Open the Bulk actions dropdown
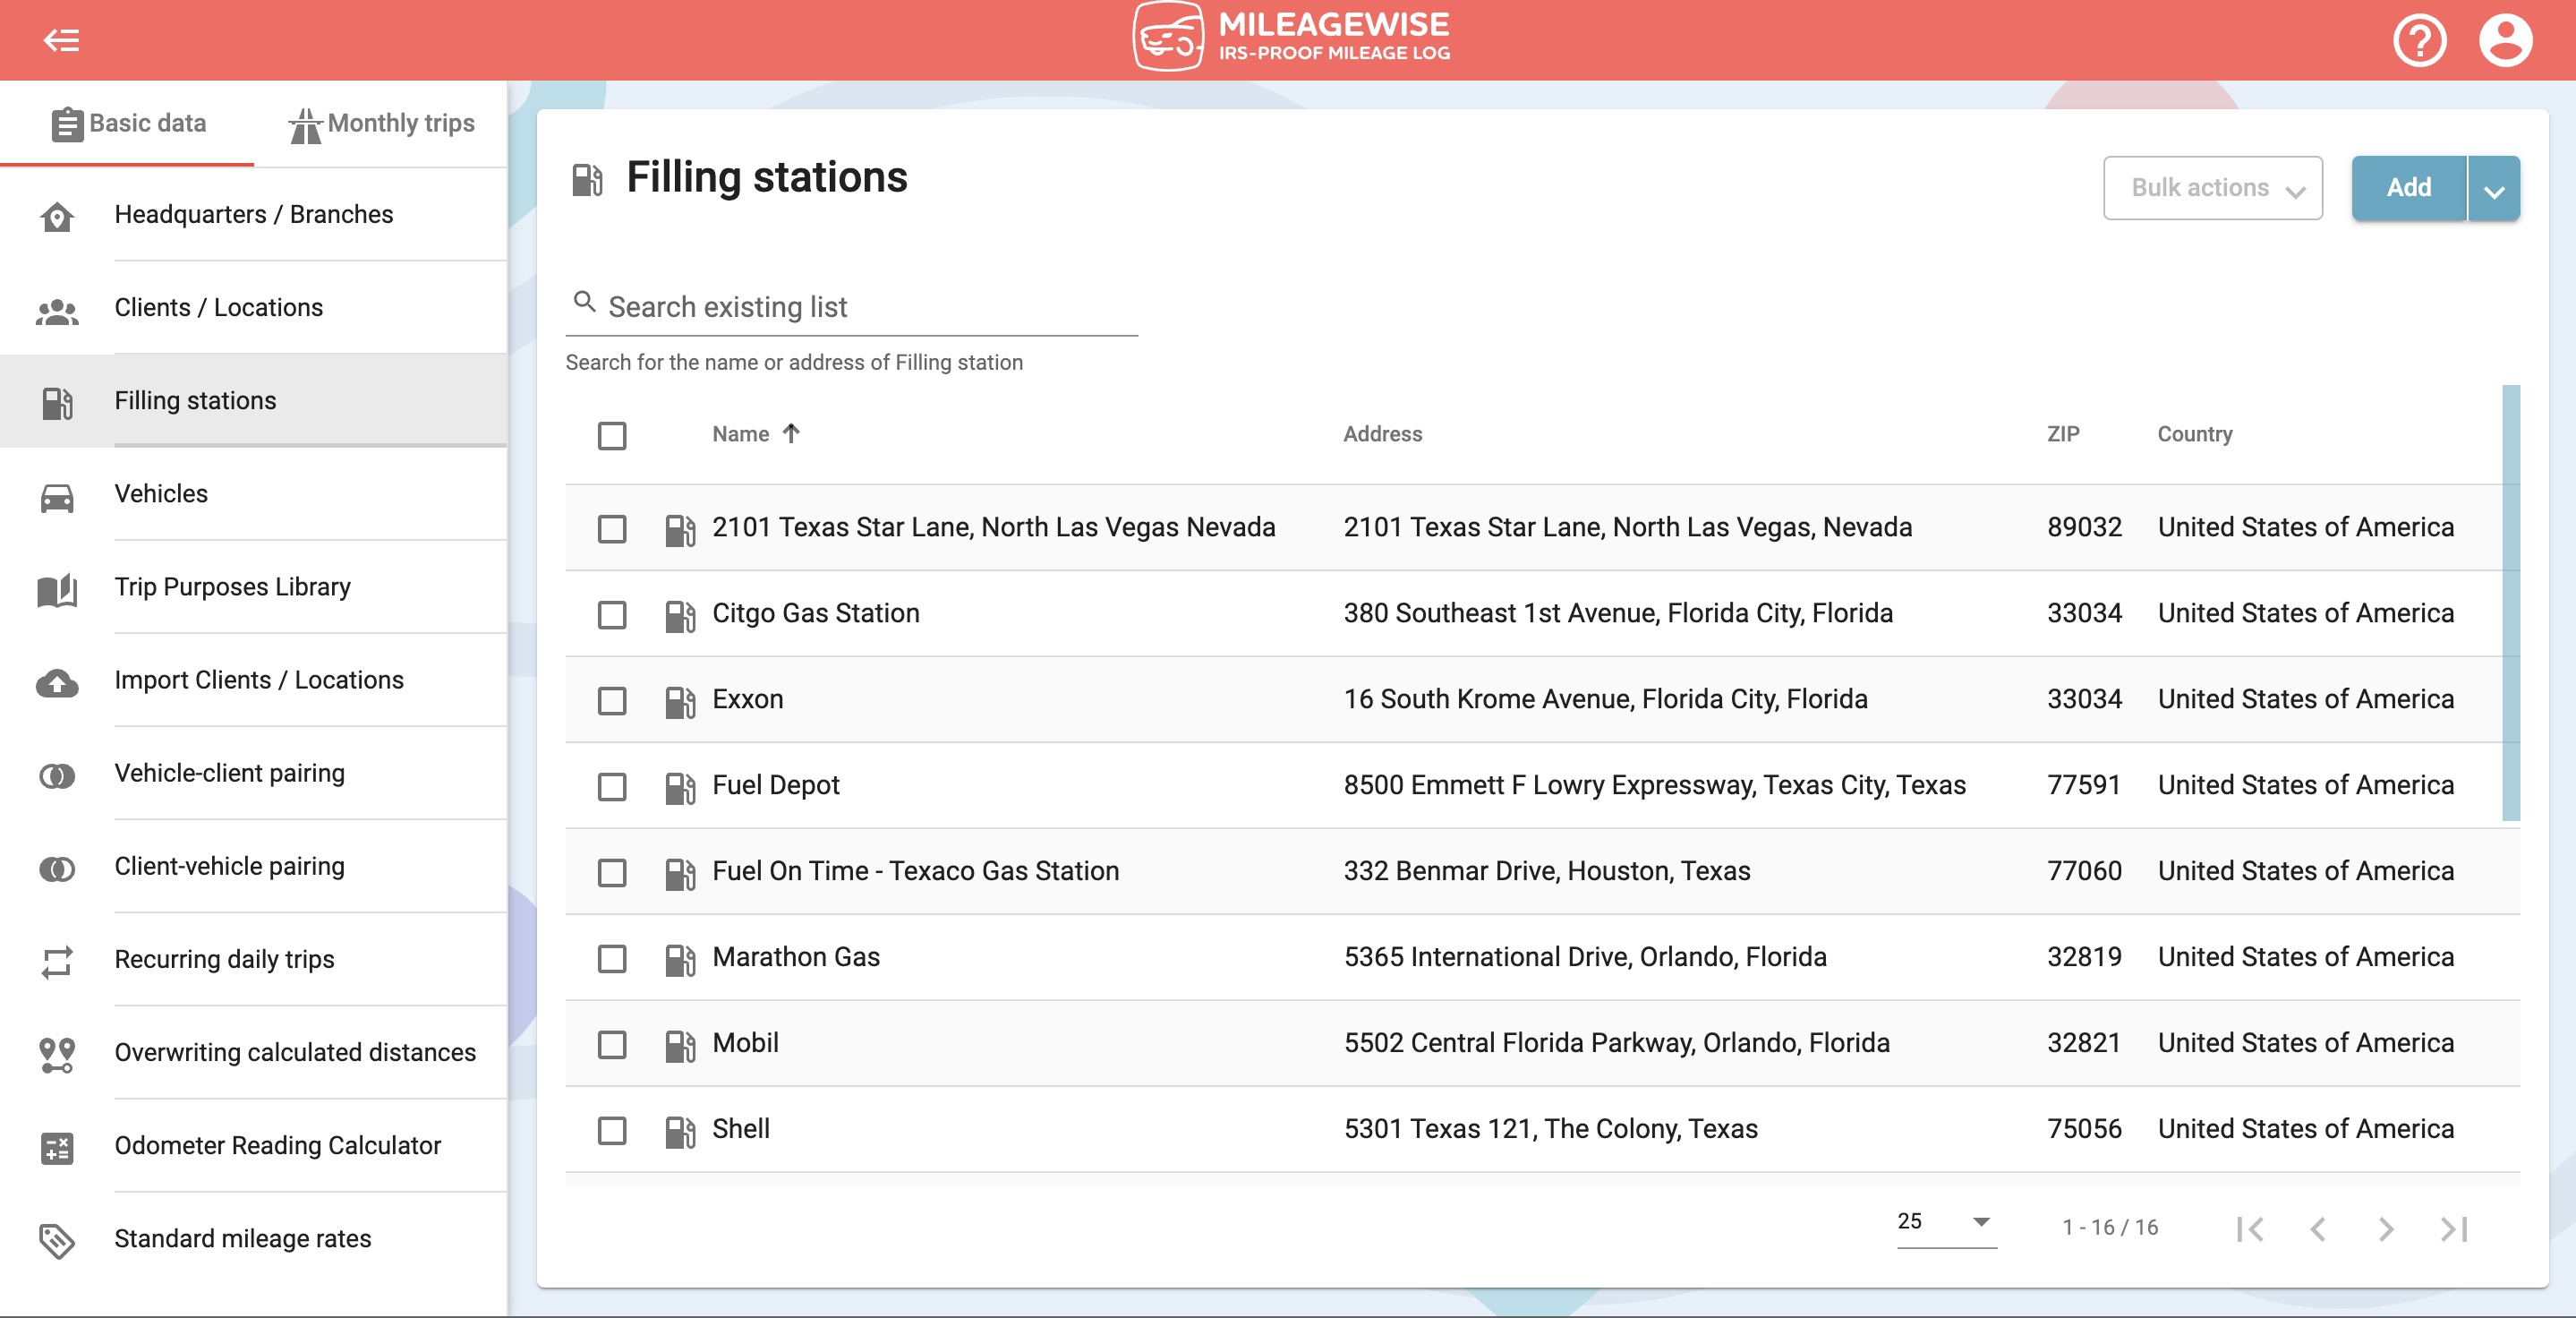This screenshot has height=1318, width=2576. coord(2212,188)
